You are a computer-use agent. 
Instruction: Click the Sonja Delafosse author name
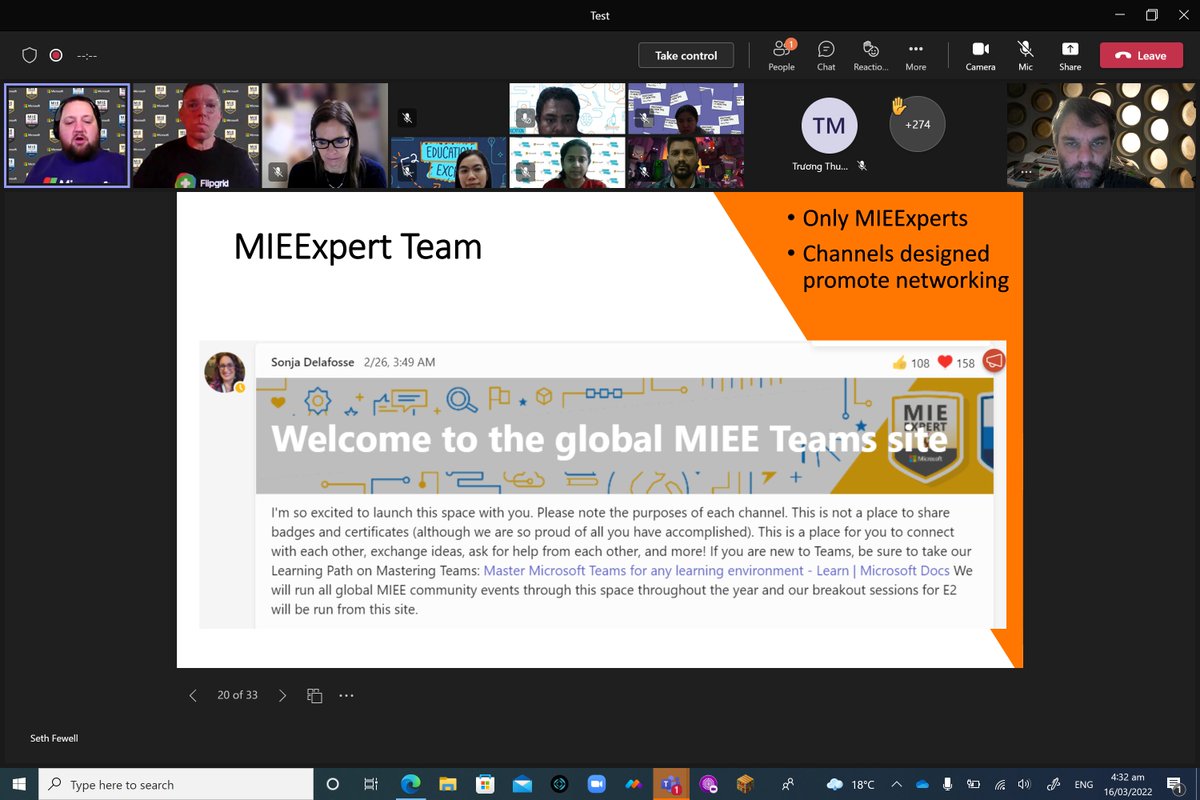tap(313, 362)
